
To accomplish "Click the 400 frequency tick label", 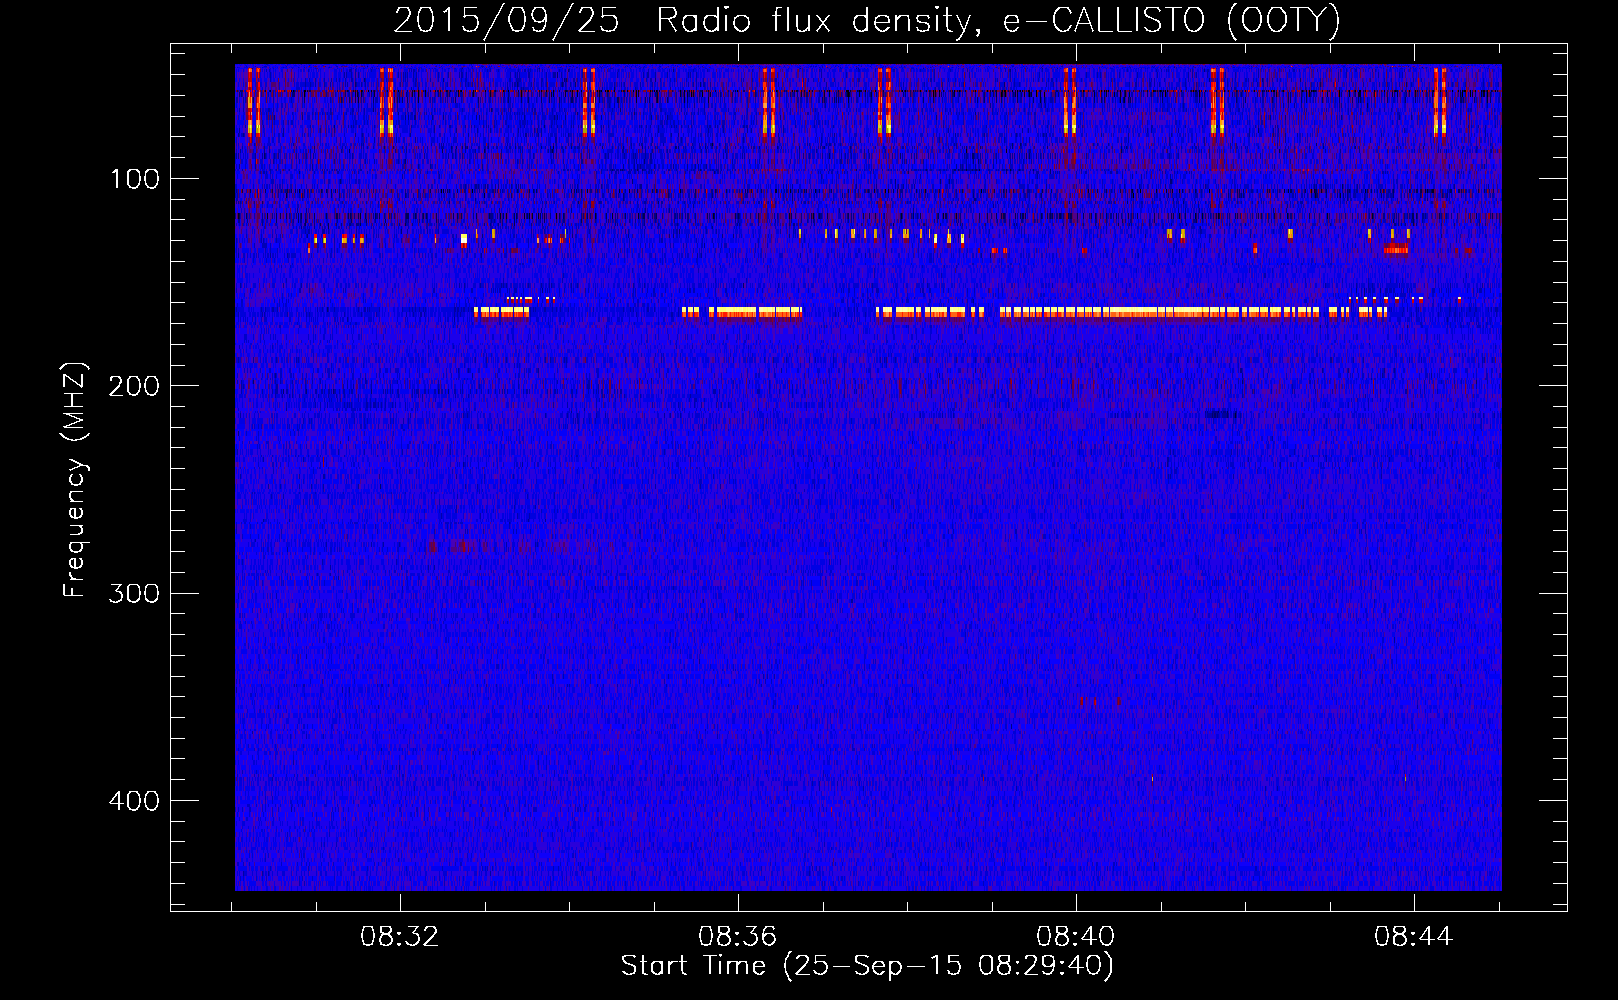I will pyautogui.click(x=134, y=801).
